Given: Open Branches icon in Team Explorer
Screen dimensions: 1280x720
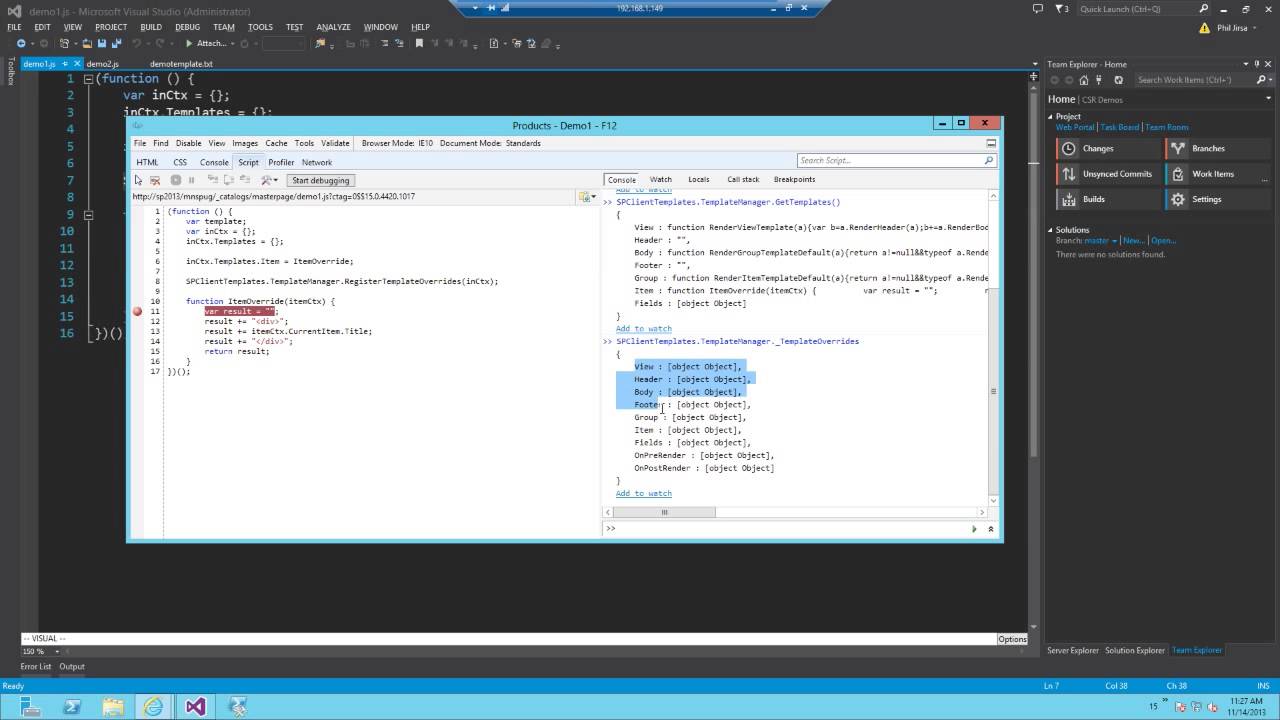Looking at the screenshot, I should (1178, 148).
